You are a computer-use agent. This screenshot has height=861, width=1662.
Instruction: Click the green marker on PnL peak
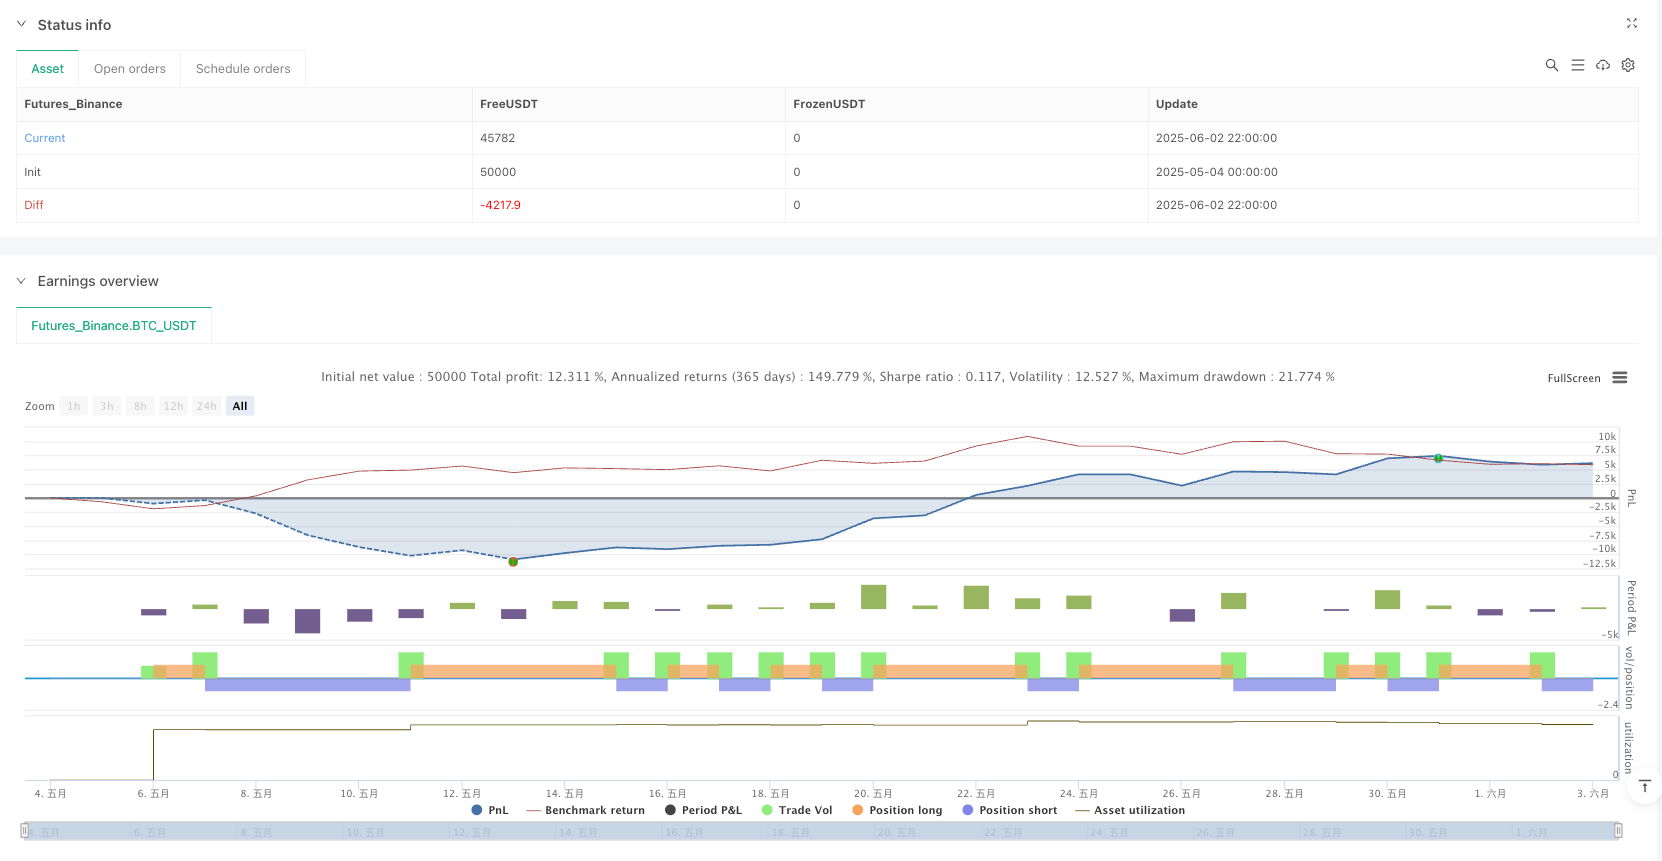[1438, 458]
